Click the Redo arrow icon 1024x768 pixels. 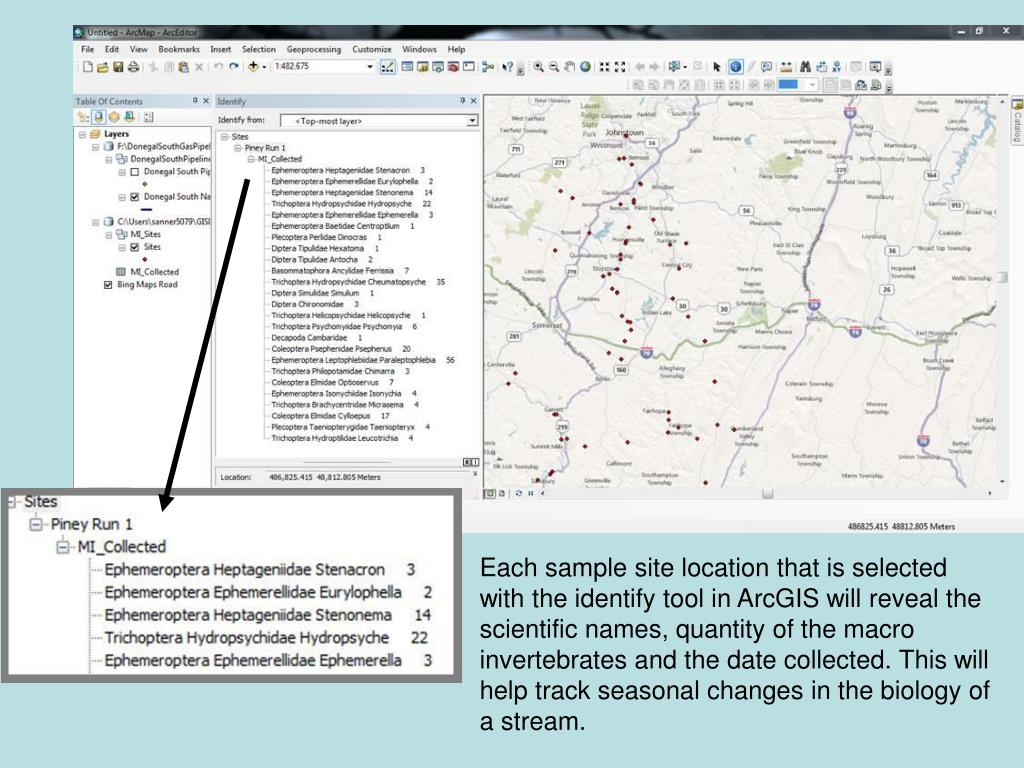233,67
